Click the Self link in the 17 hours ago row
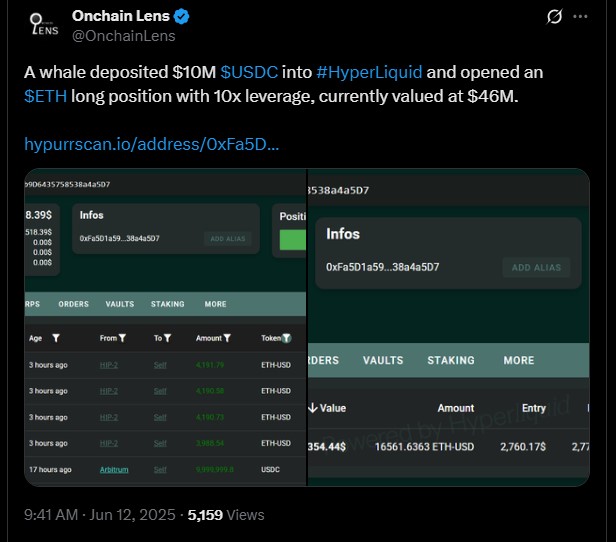Screen dimensions: 616x542 [x=160, y=470]
